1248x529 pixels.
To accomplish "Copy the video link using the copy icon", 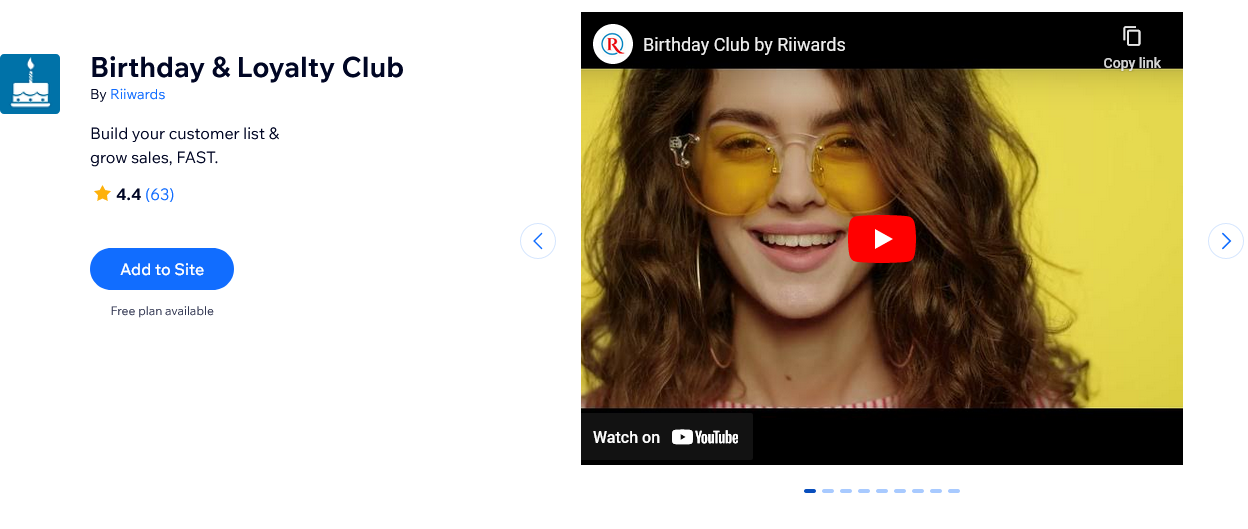I will click(x=1131, y=38).
